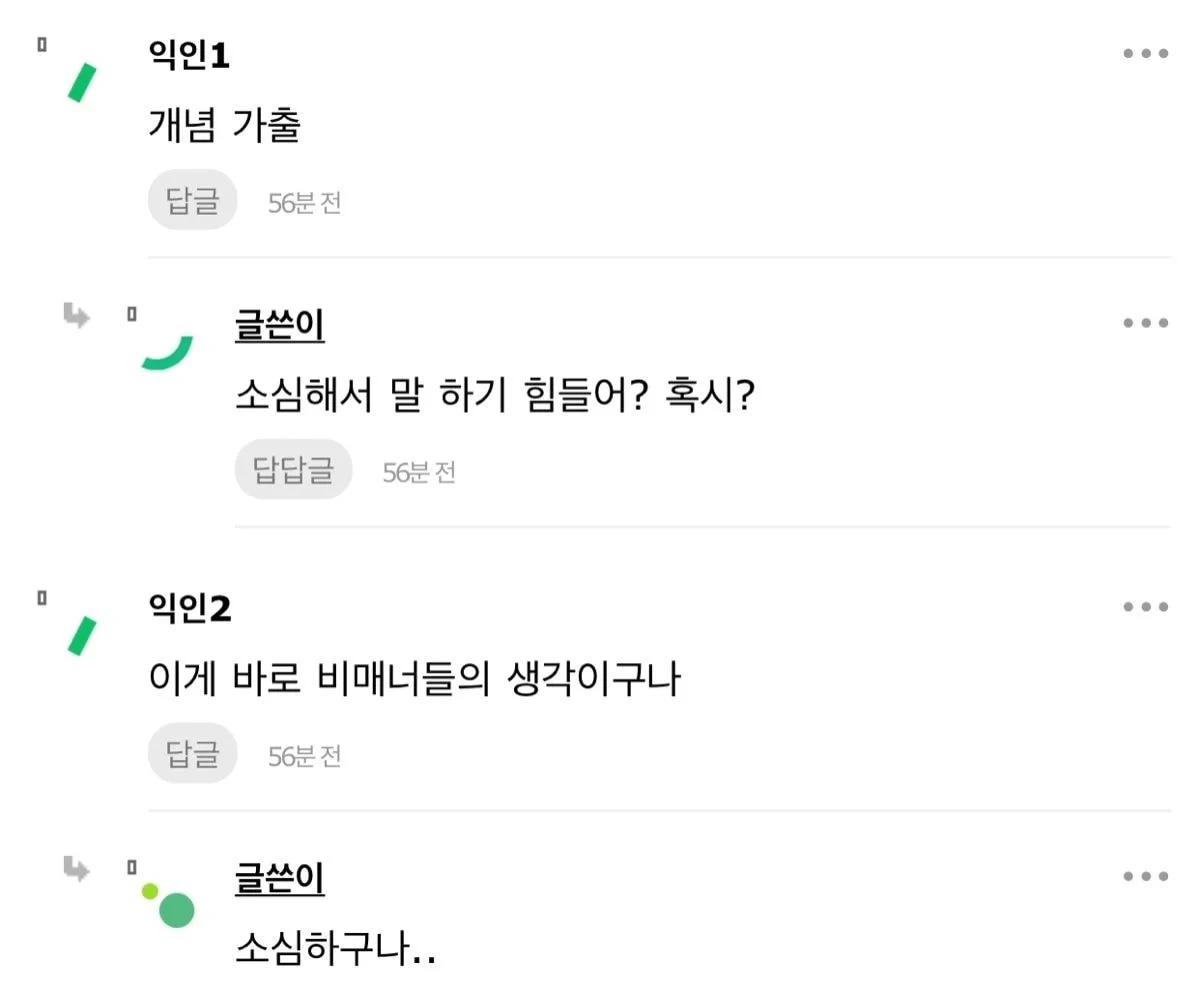This screenshot has height=991, width=1200.
Task: Click 글쓴이's smile-shaped profile avatar
Action: (x=169, y=350)
